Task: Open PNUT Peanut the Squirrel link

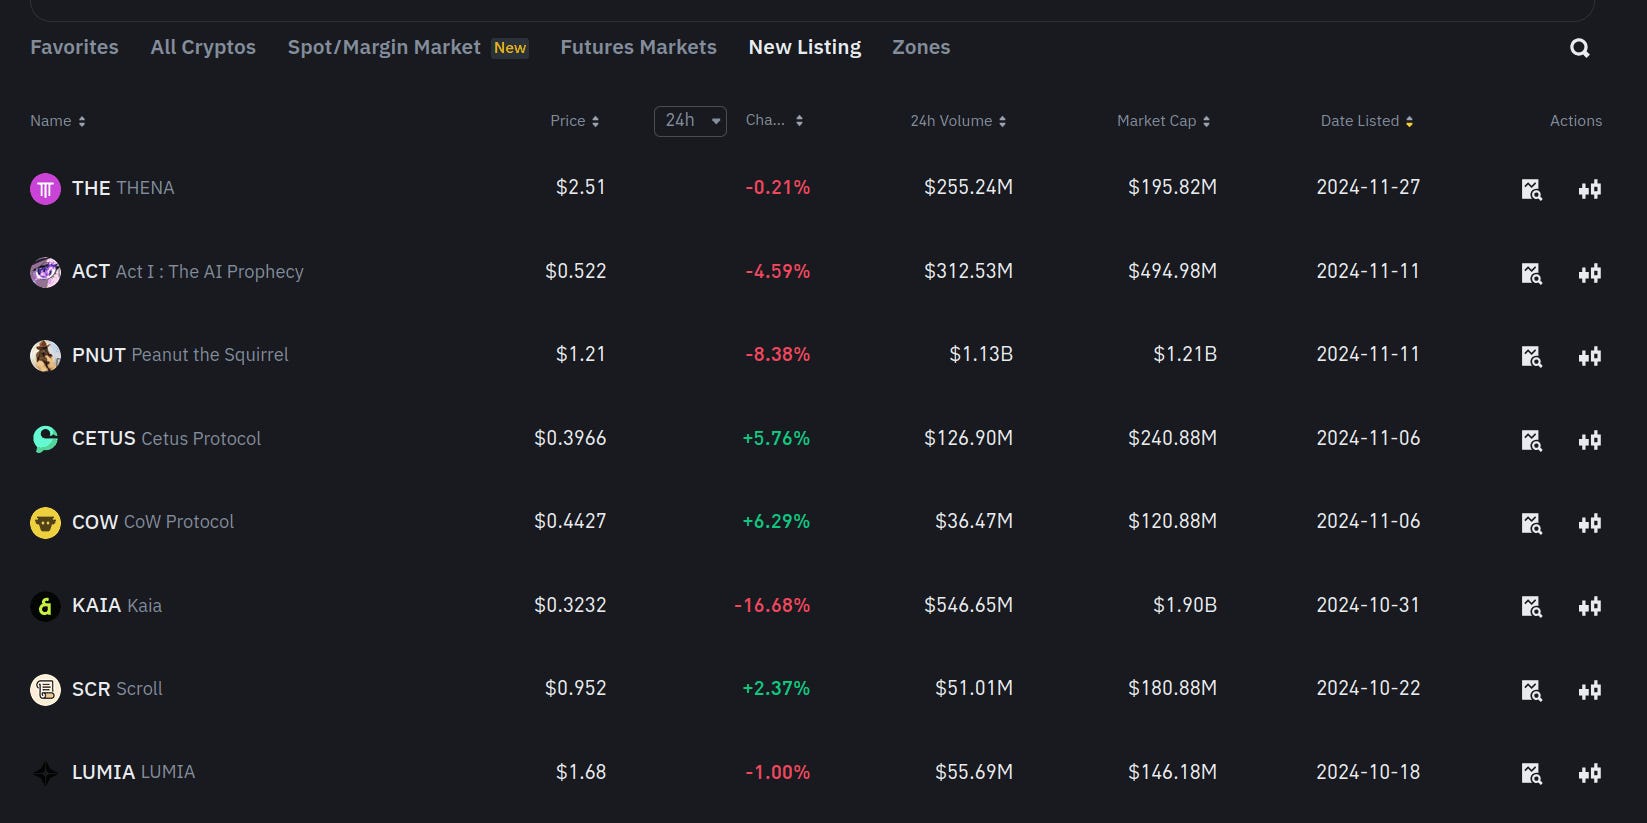Action: pos(180,355)
